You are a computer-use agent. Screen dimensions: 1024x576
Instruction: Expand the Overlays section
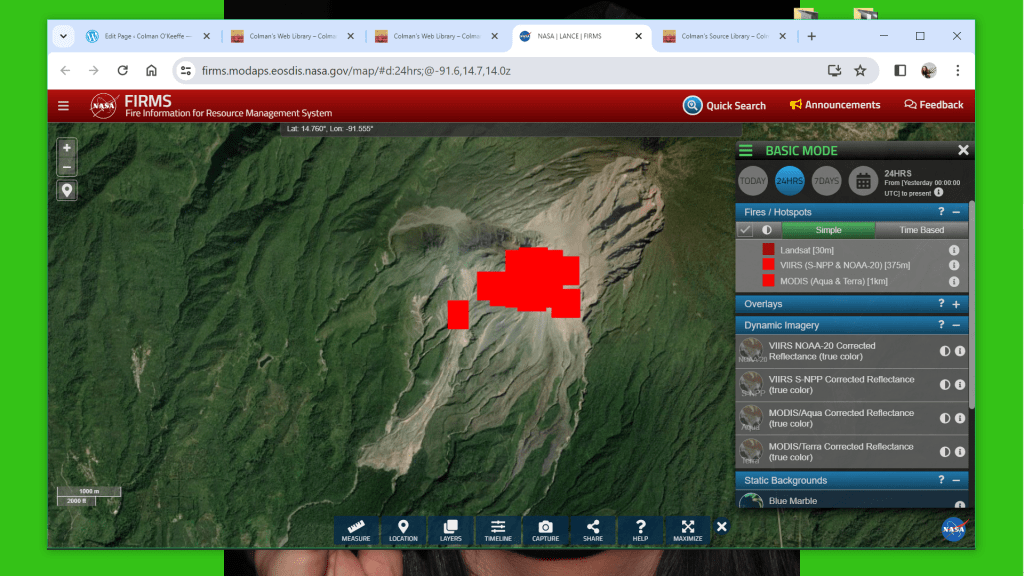tap(956, 304)
